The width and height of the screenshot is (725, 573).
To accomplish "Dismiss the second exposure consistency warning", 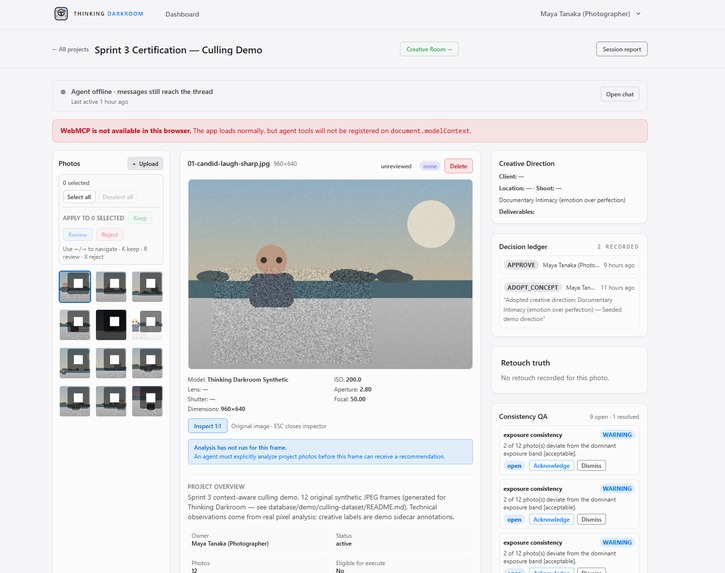I will [x=591, y=519].
